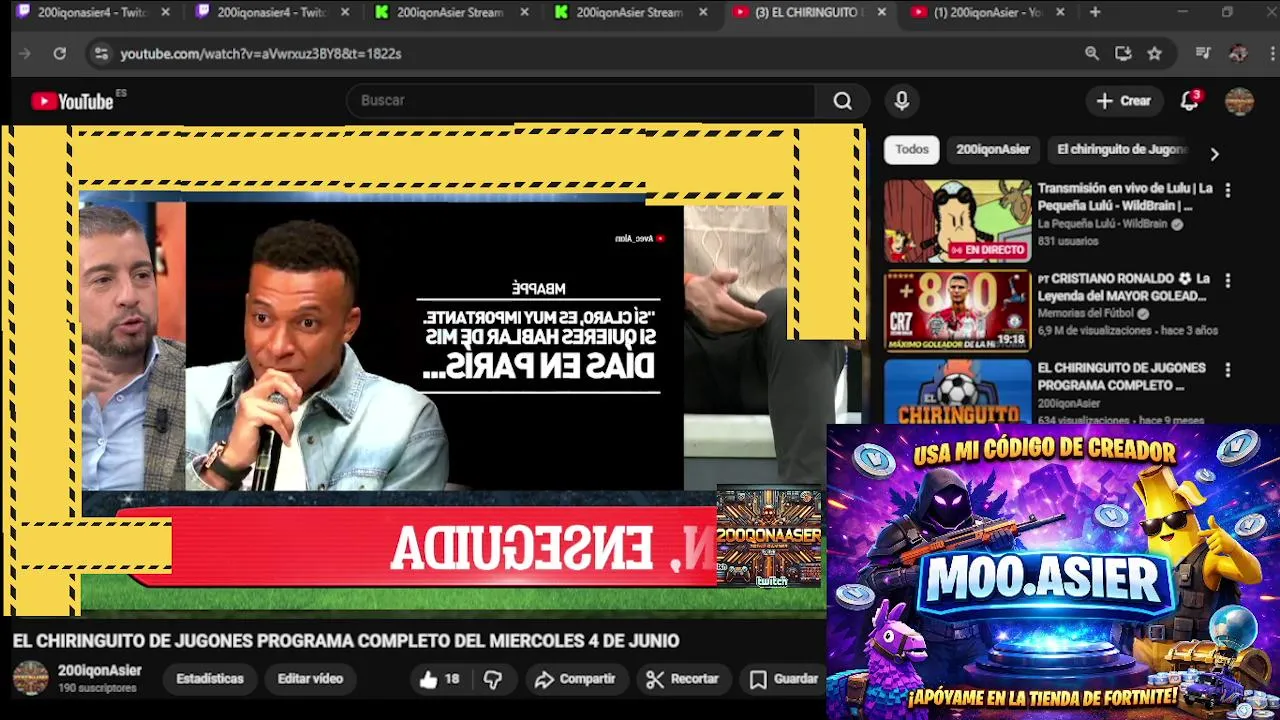Viewport: 1280px width, 720px height.
Task: Switch to the second 200iqonAsier Stream tab
Action: tap(630, 13)
